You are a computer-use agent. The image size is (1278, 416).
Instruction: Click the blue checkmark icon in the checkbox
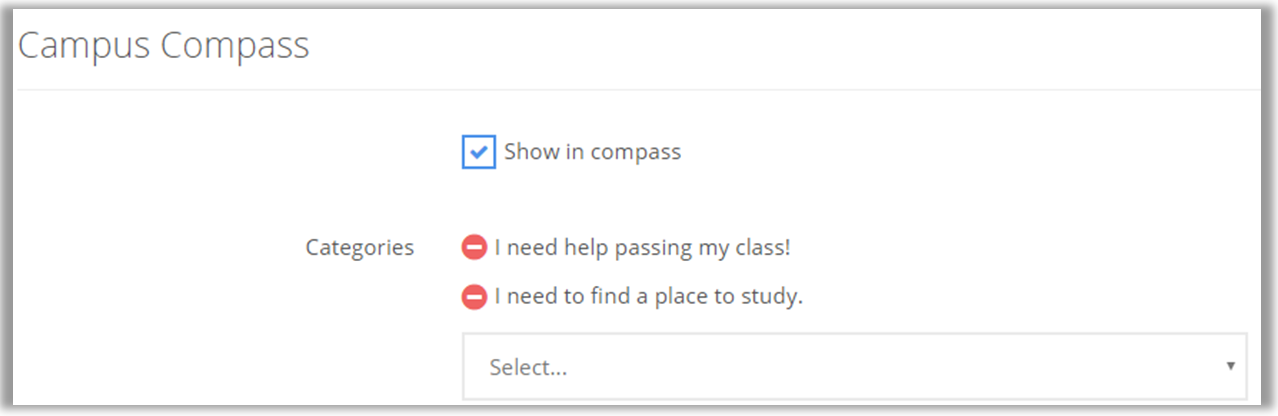coord(479,153)
